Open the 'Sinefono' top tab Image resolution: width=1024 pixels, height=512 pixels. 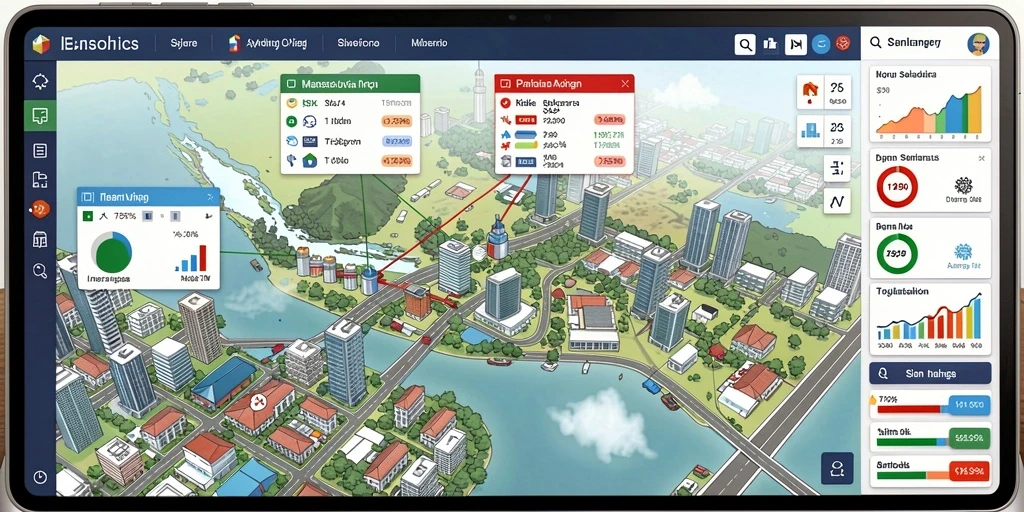358,44
